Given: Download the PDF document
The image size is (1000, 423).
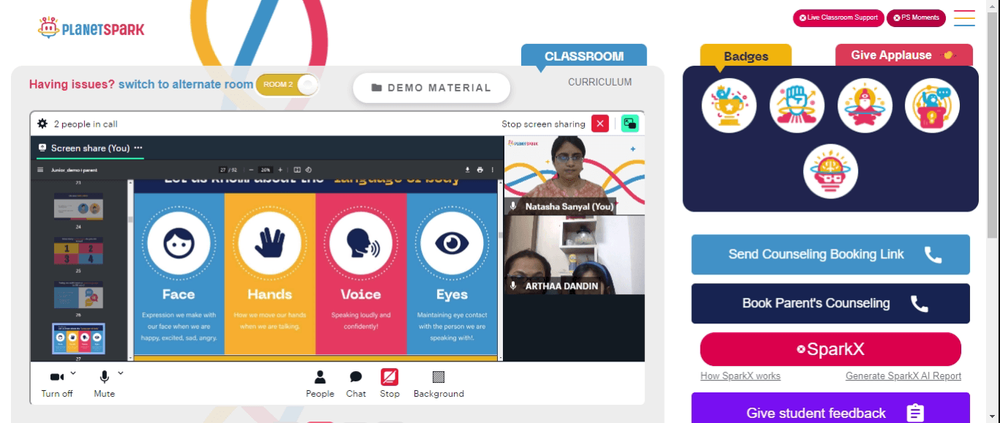Looking at the screenshot, I should coord(467,170).
